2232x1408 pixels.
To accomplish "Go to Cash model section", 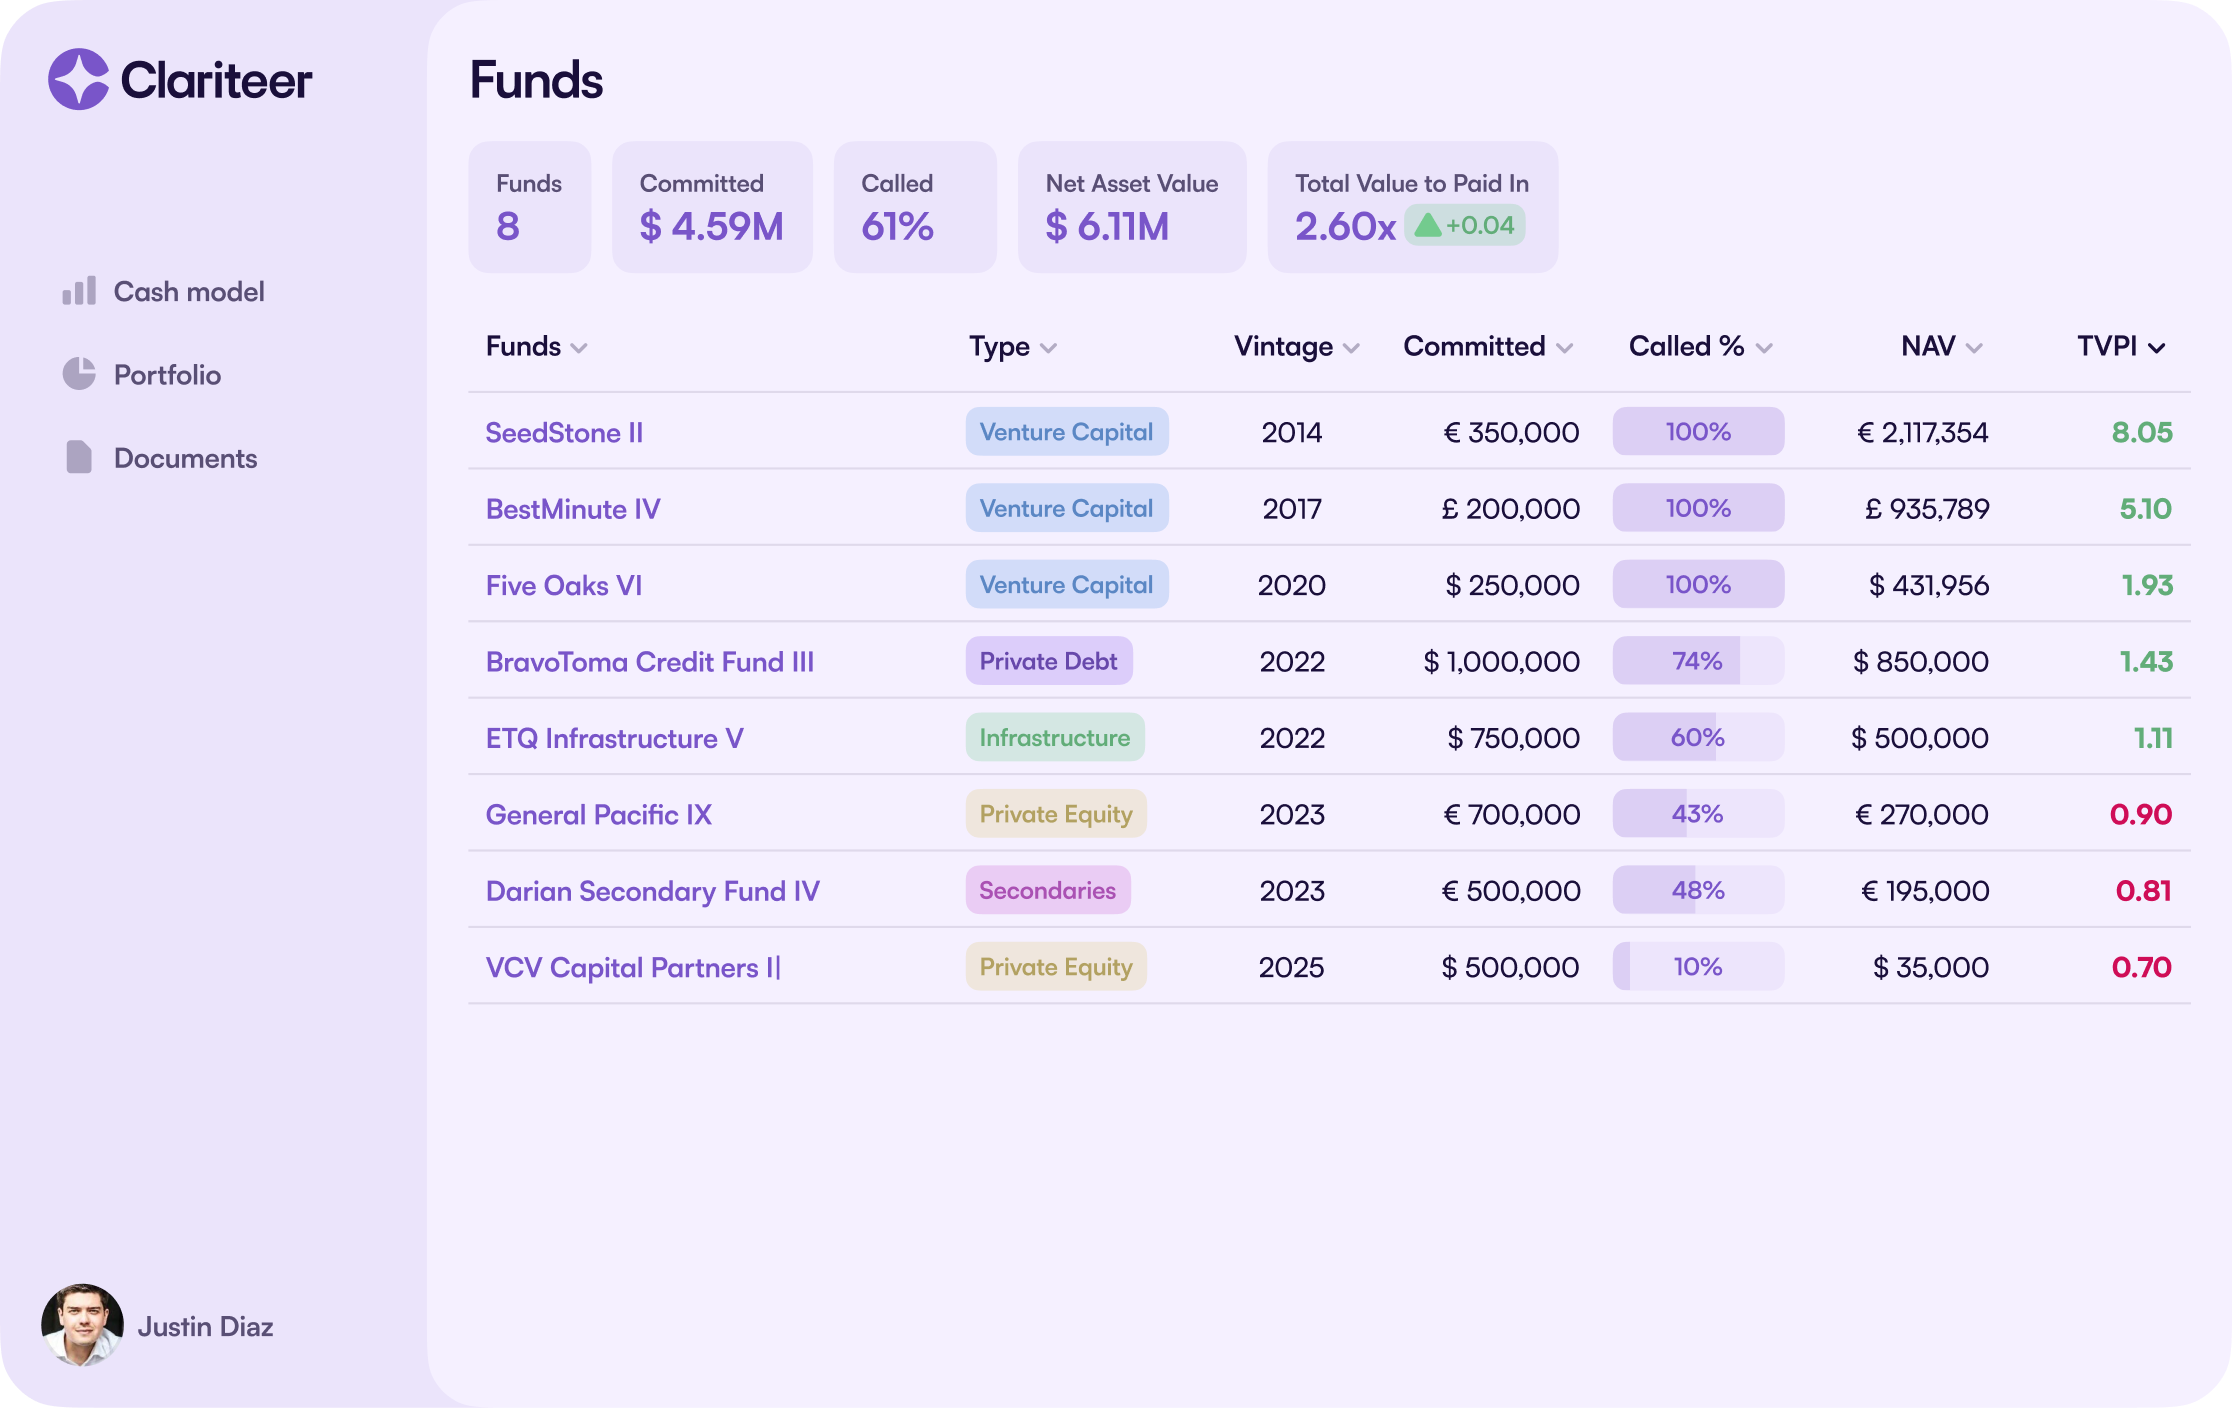I will pos(189,292).
